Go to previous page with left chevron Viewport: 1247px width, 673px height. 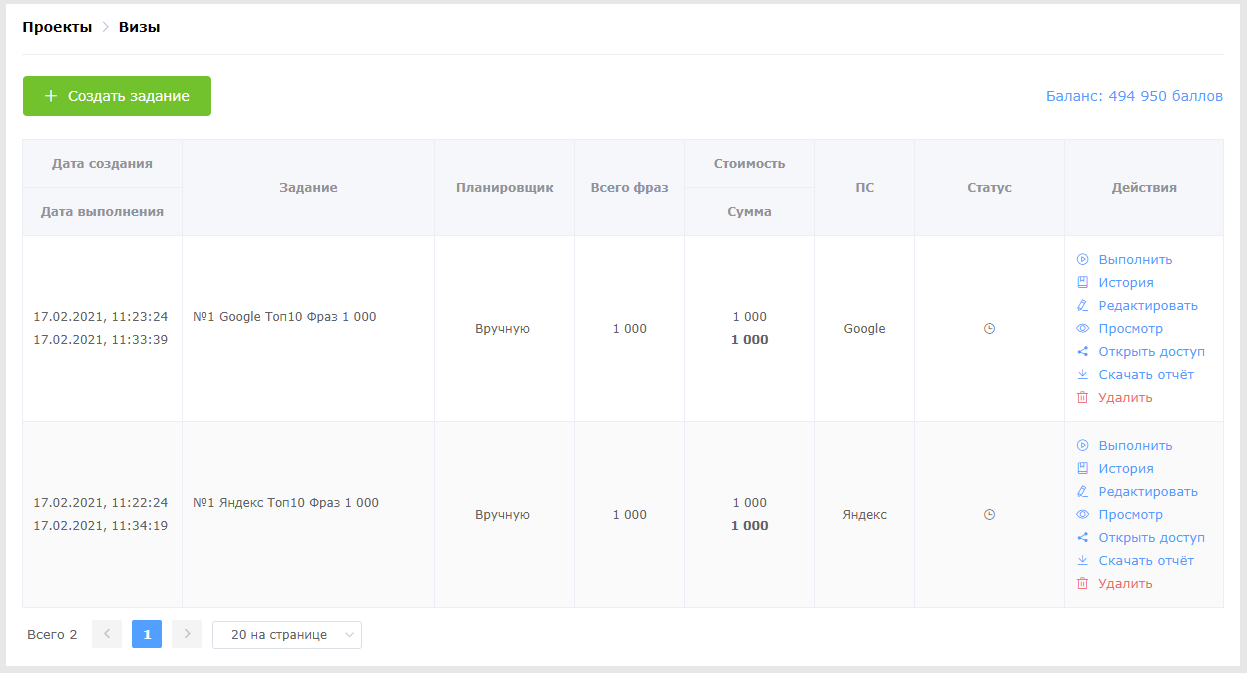[107, 634]
